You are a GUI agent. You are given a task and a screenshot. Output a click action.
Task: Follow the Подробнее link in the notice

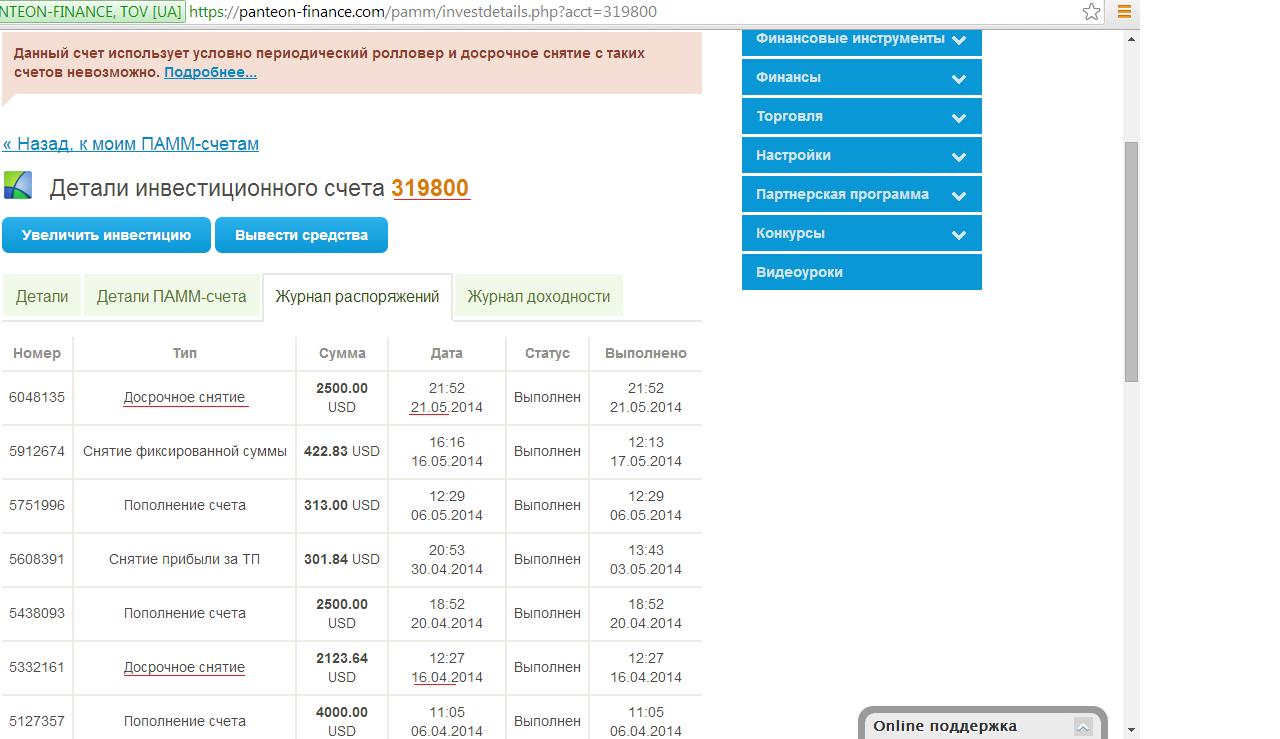(210, 72)
